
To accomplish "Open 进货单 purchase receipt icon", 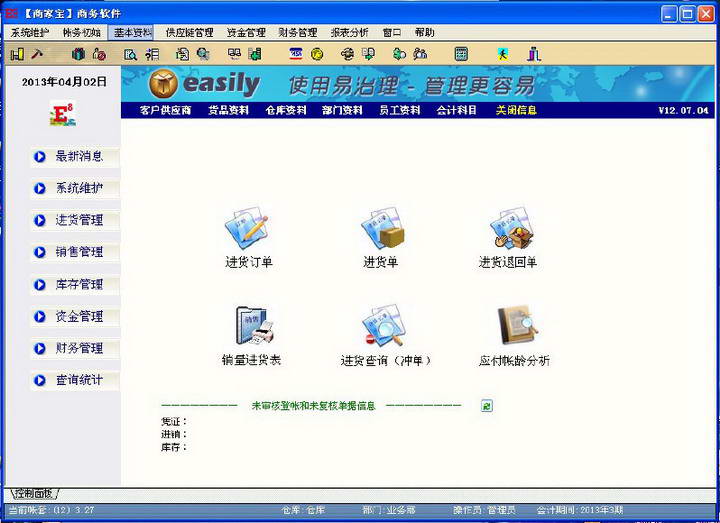I will (x=381, y=238).
